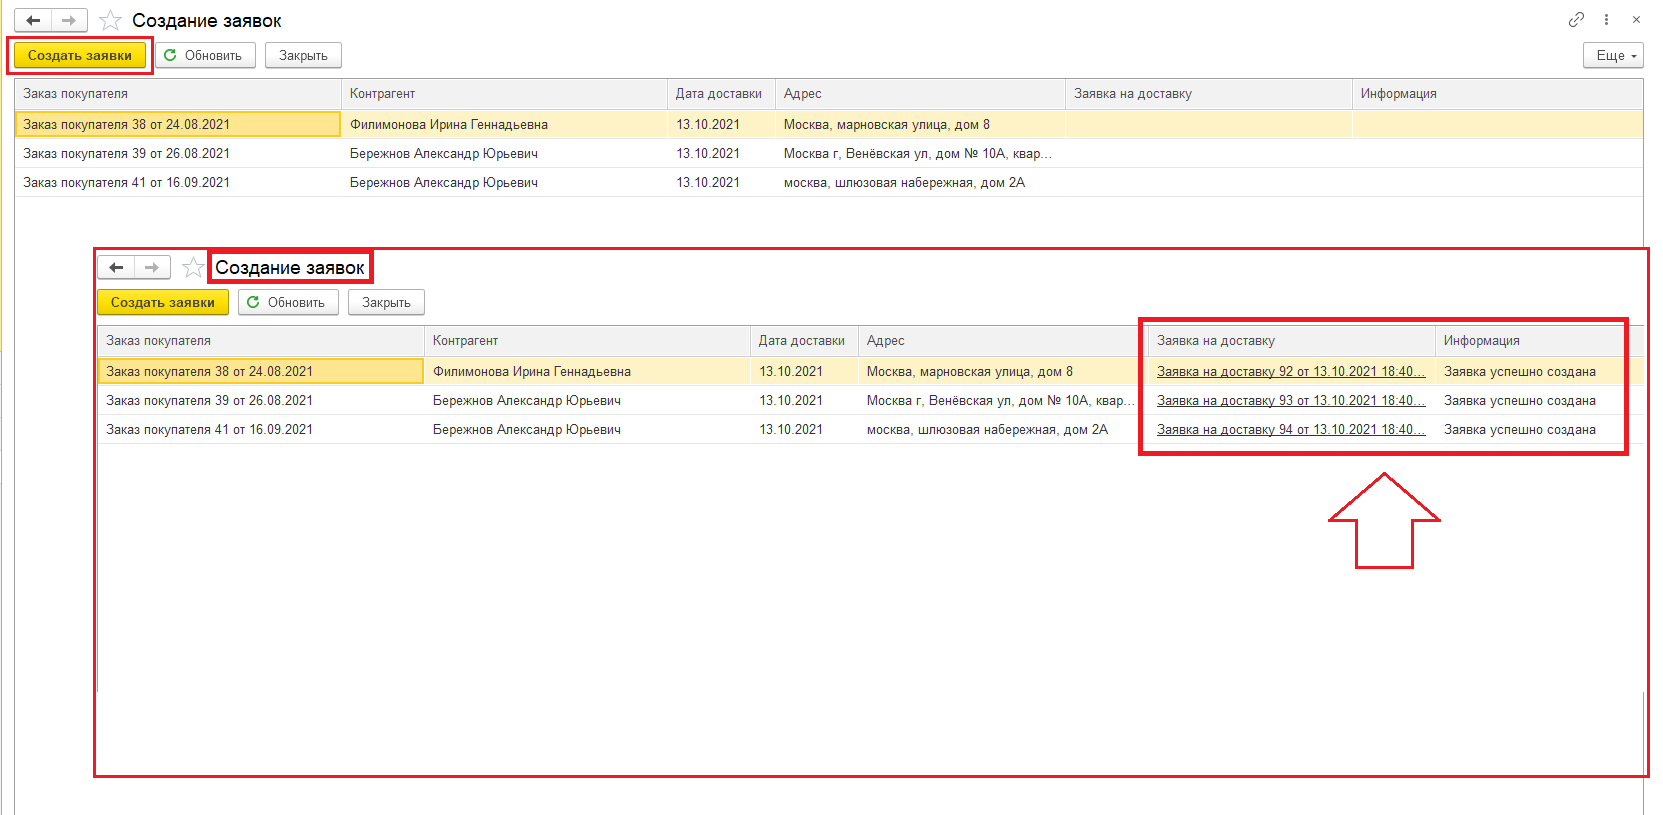Get link to form via chain icon
Screen dimensions: 1663x815
1576,19
